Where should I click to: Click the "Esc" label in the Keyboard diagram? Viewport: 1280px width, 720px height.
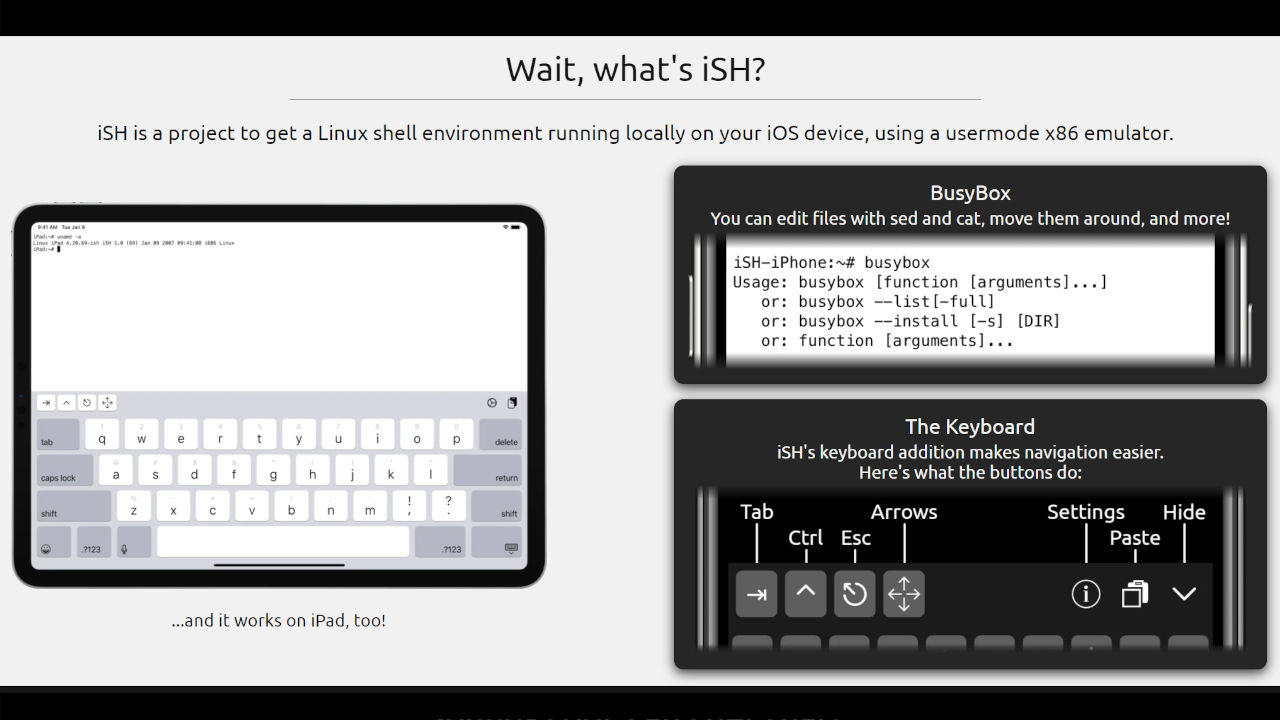(856, 538)
